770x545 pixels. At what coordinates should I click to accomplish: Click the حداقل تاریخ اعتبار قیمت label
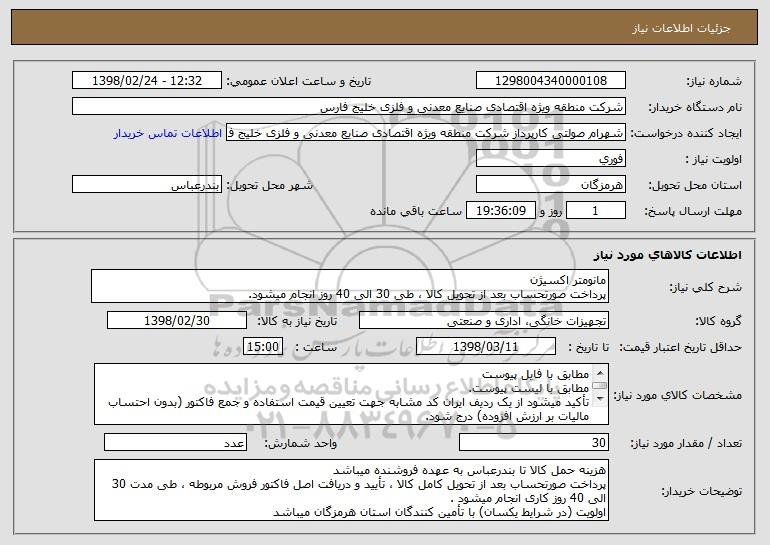[681, 347]
